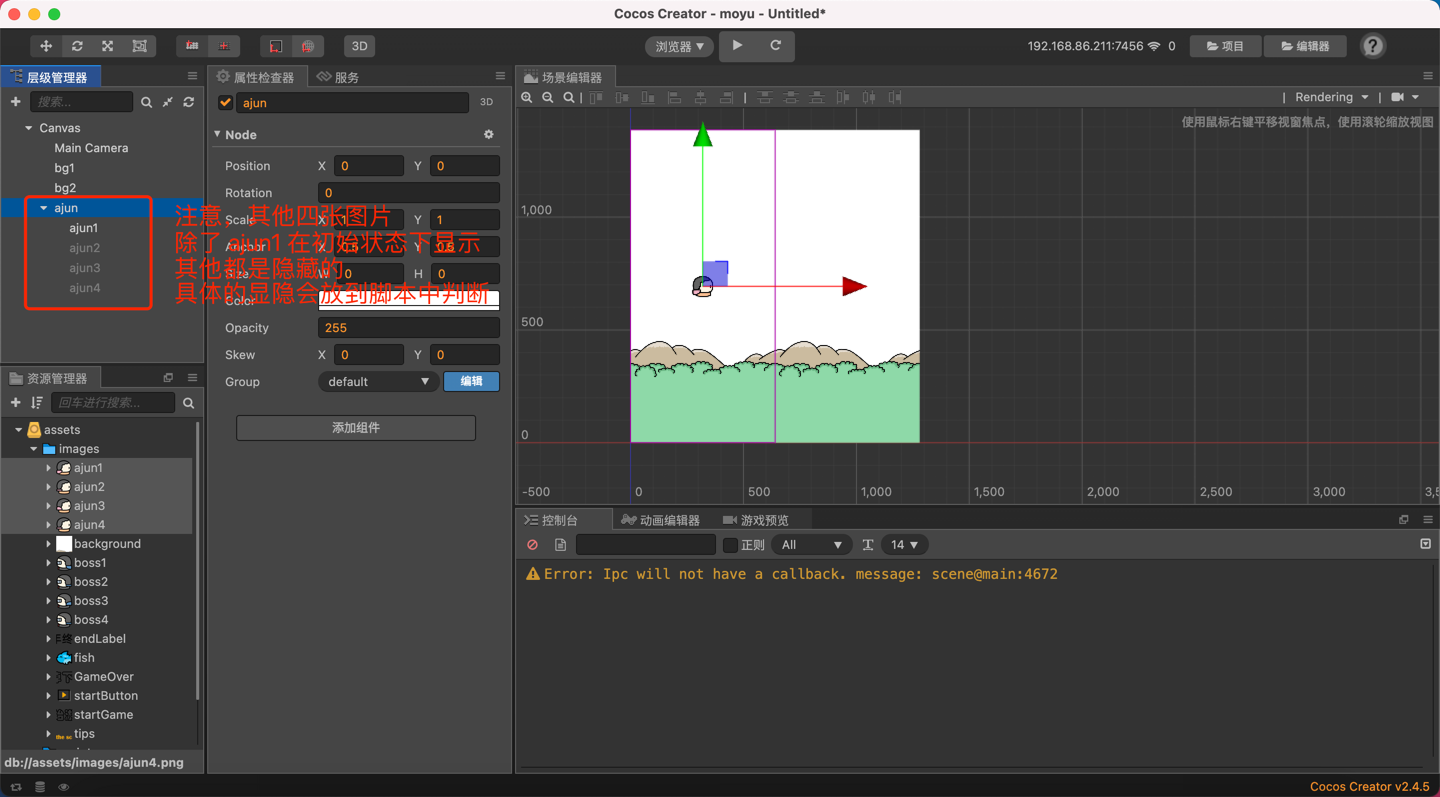Switch to center position handle mode
This screenshot has height=797, width=1440.
224,46
